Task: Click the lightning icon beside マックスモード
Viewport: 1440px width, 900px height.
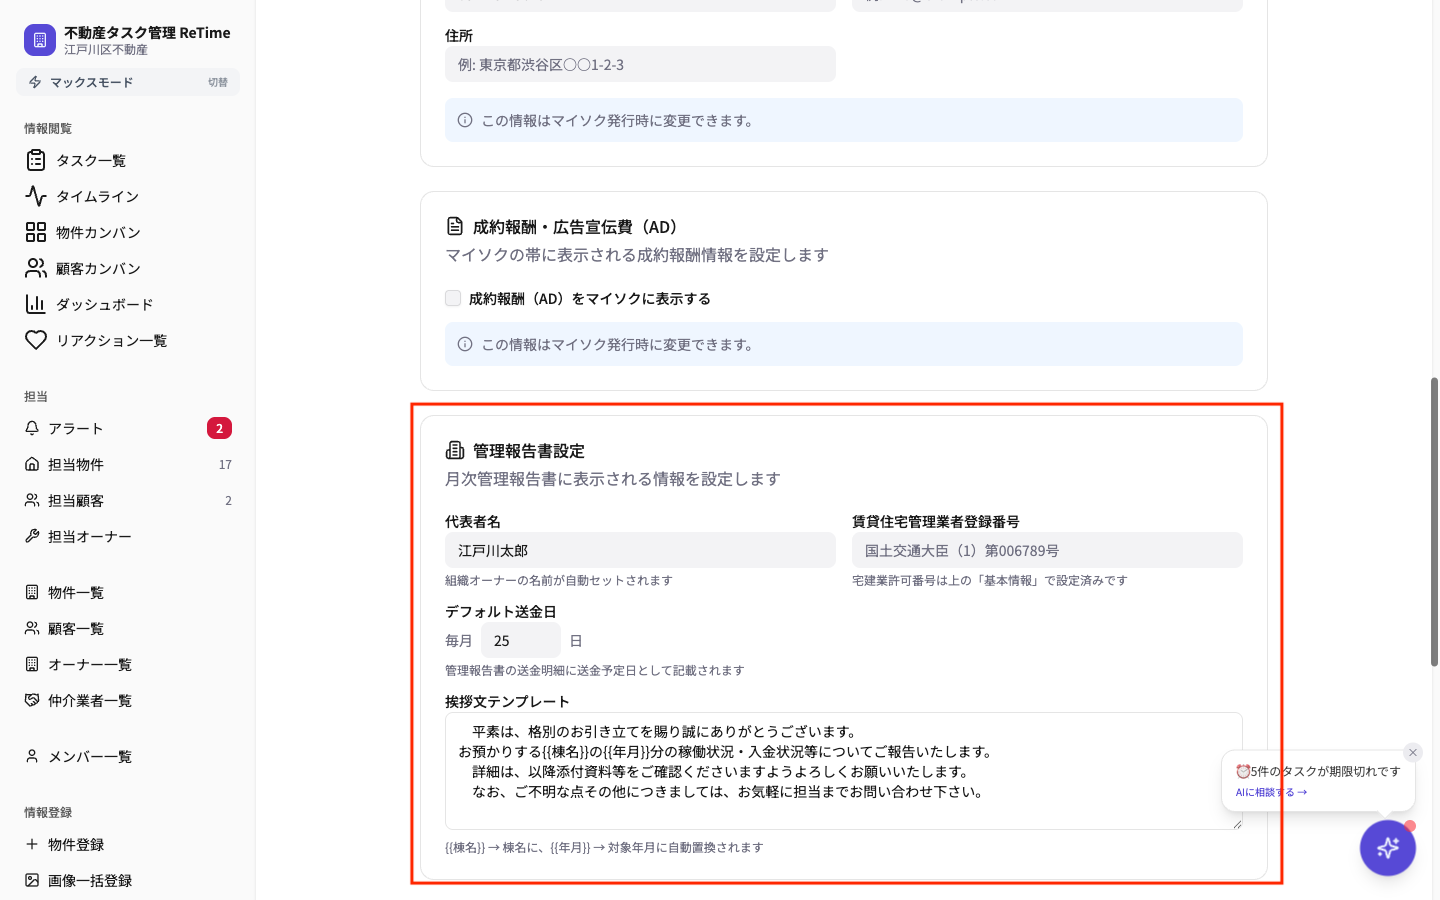Action: click(35, 82)
